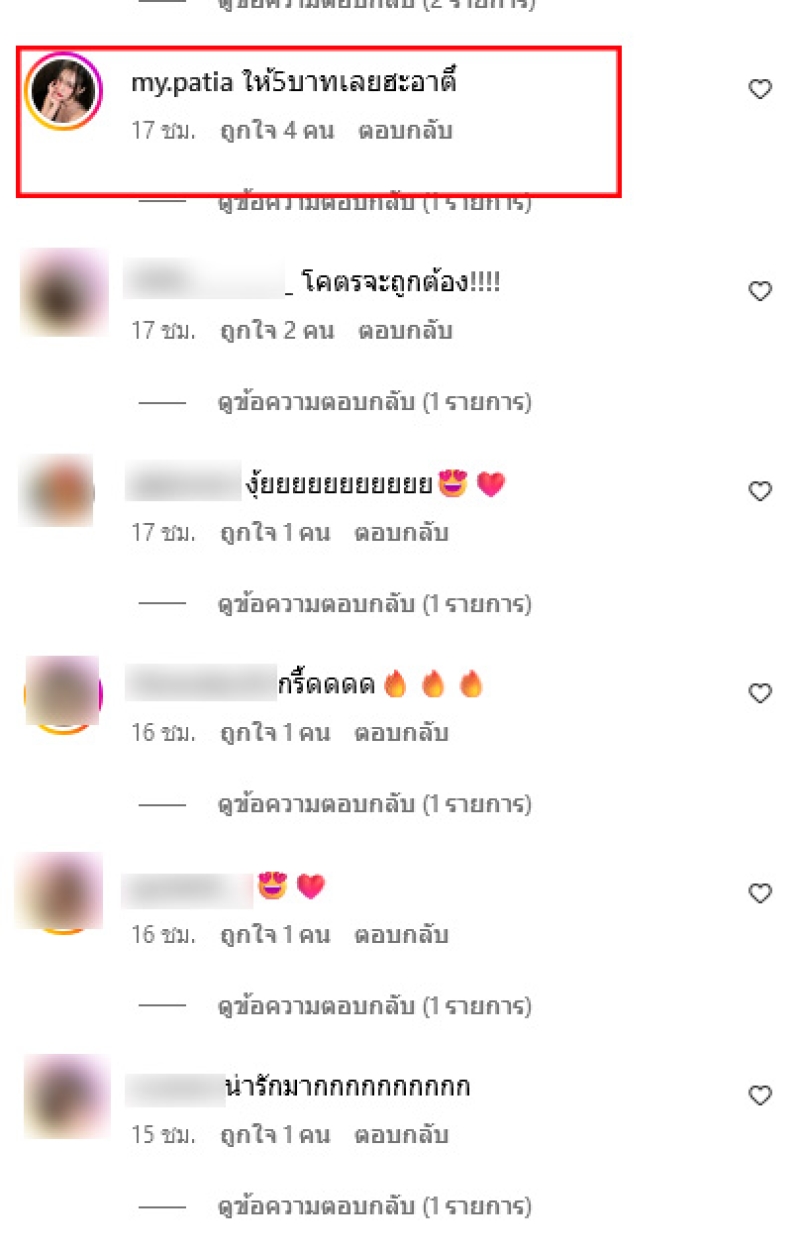
Task: Open avatar of the งุ้ยยยยย commenter
Action: [x=57, y=491]
